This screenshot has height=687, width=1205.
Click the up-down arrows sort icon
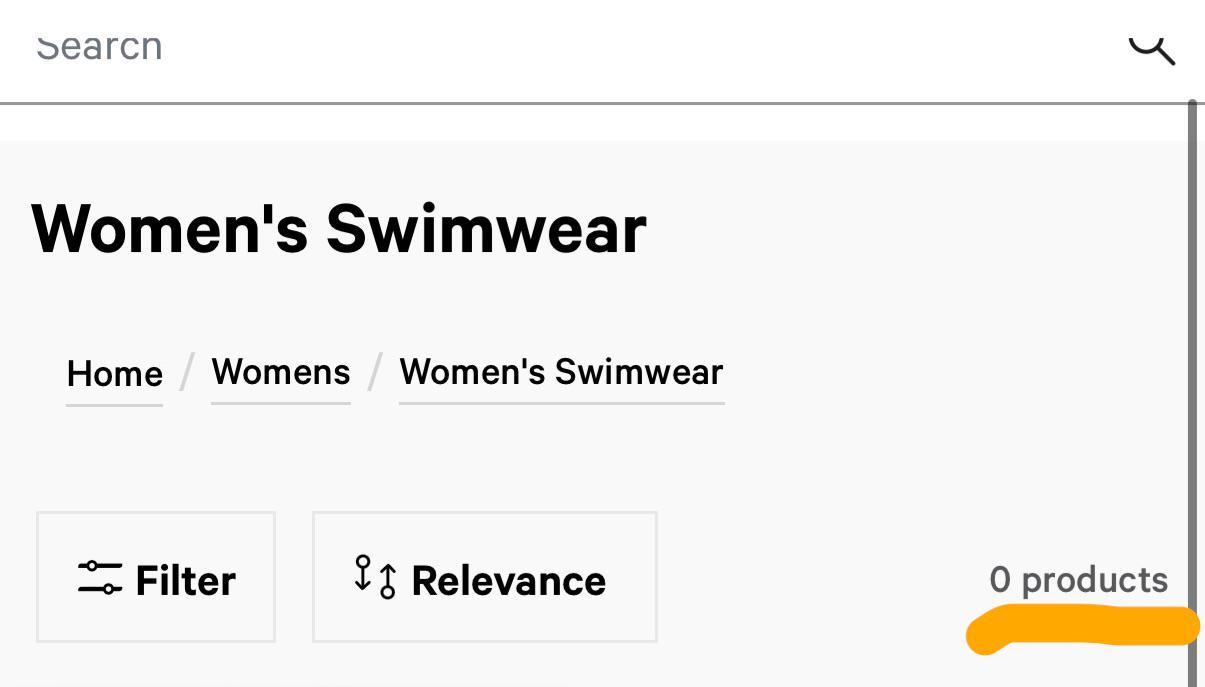pos(376,577)
